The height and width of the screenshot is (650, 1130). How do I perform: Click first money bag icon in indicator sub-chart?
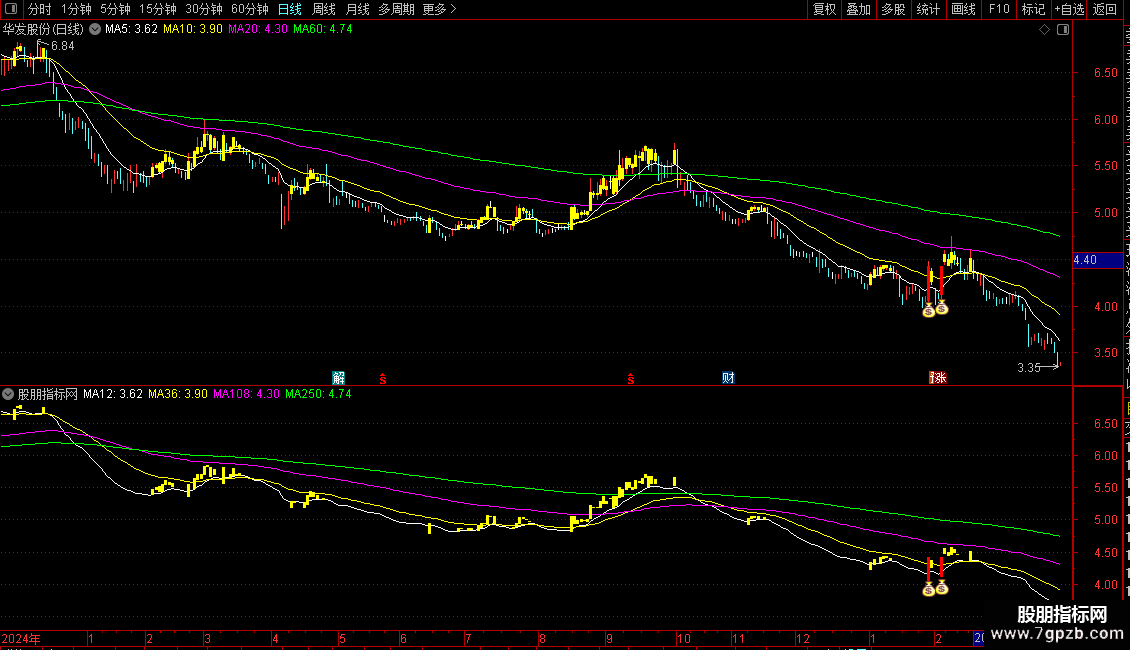coord(928,589)
